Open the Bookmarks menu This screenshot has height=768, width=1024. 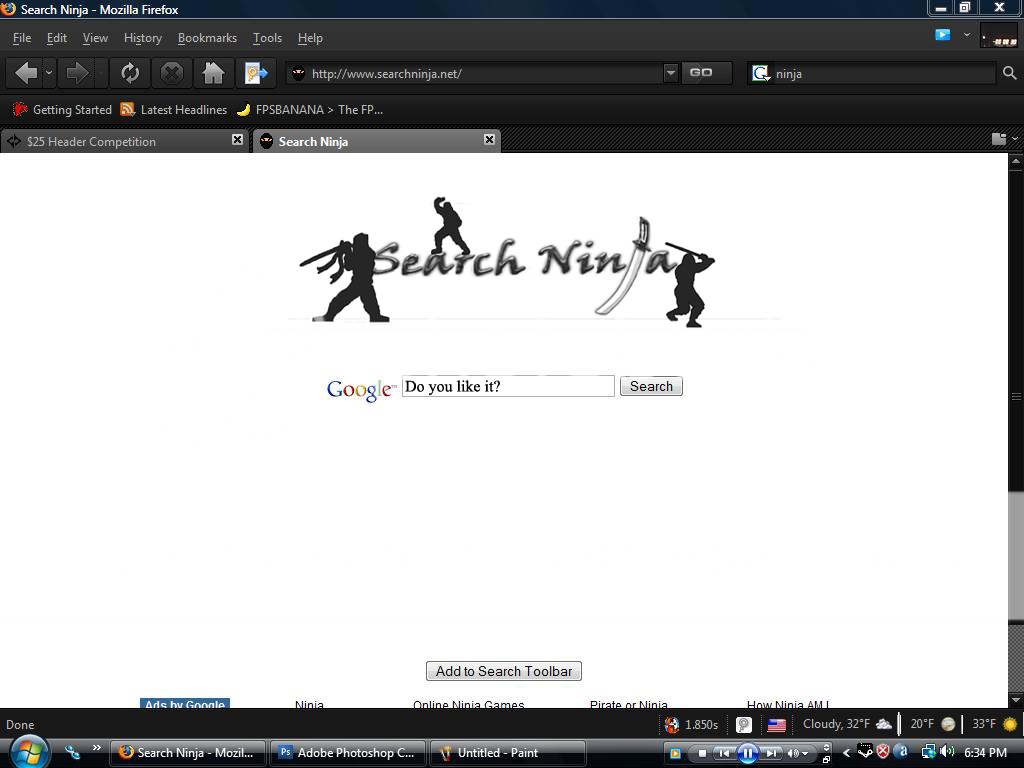pyautogui.click(x=207, y=38)
